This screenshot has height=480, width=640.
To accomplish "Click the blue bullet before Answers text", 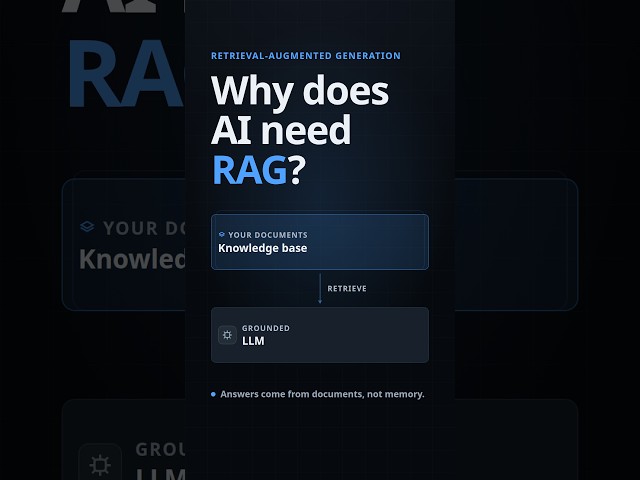I will [x=213, y=394].
